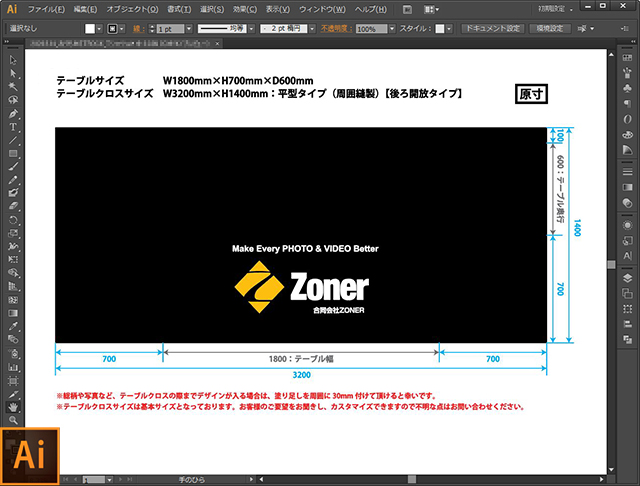Open the stroke weight 1 pt dropdown
Viewport: 640px width, 486px height.
pos(189,29)
